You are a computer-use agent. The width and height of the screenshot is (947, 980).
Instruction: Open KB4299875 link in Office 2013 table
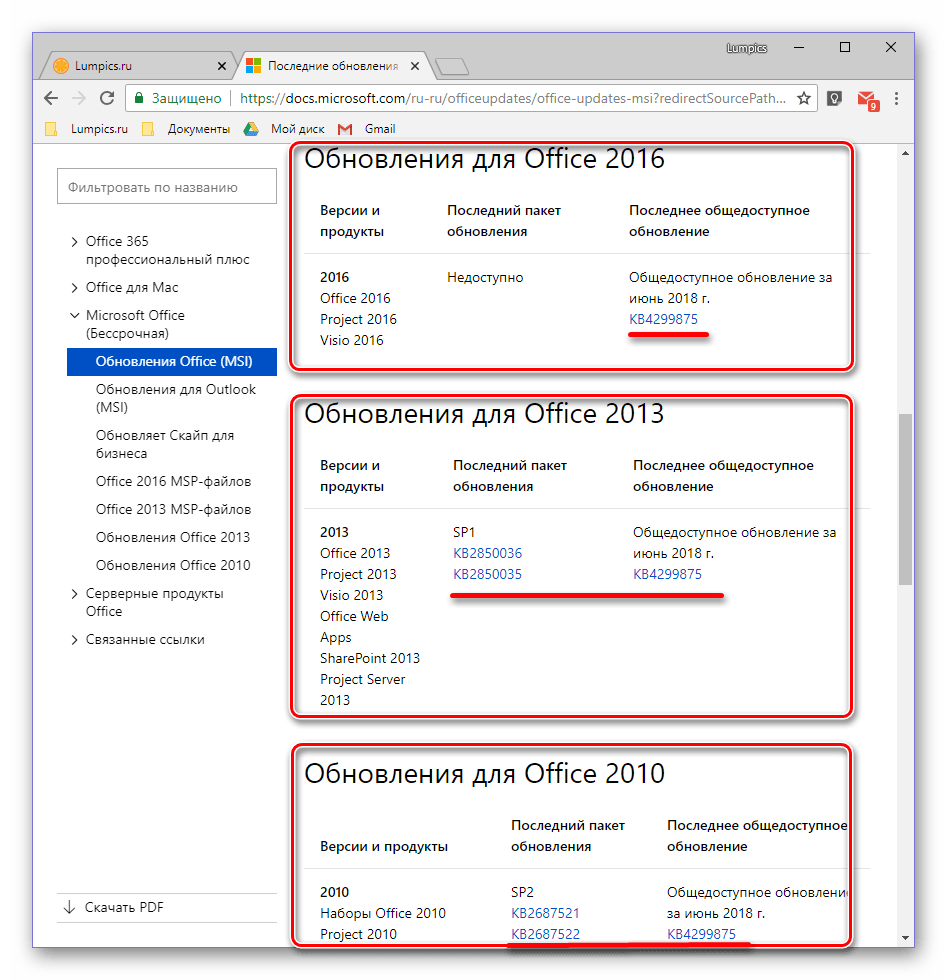pyautogui.click(x=668, y=574)
